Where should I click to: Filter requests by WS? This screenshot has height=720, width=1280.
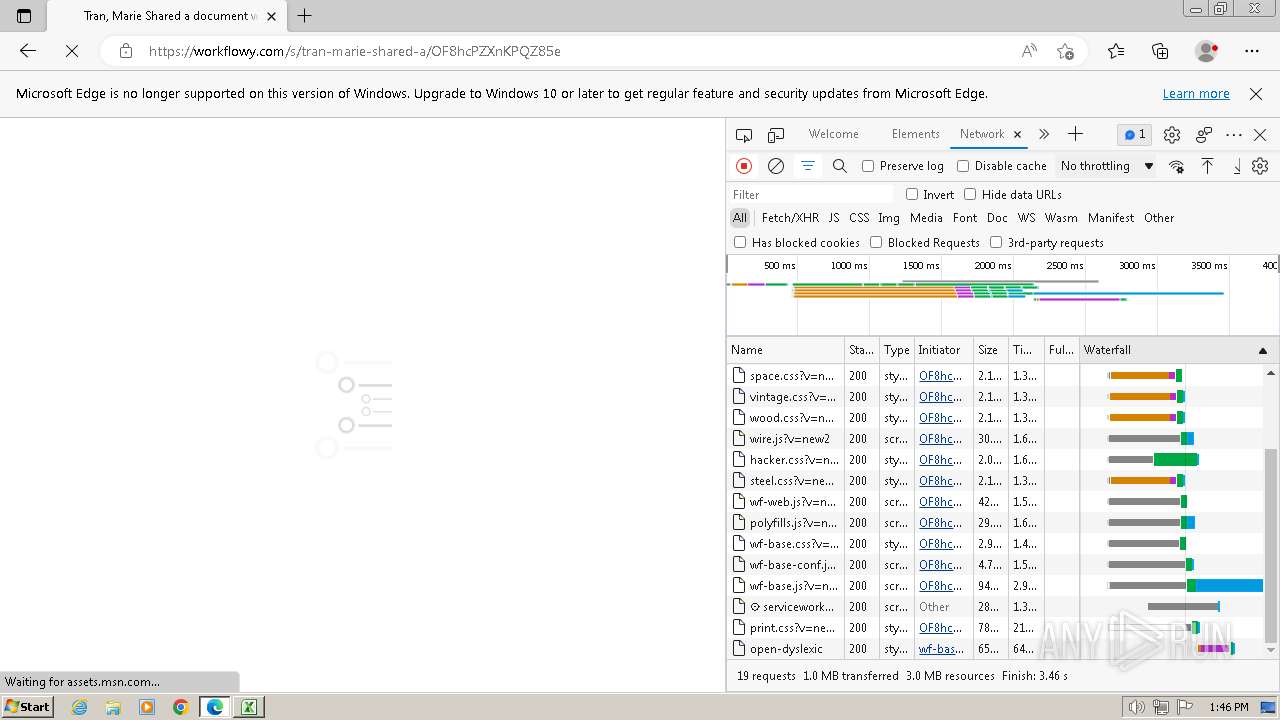pyautogui.click(x=1026, y=218)
